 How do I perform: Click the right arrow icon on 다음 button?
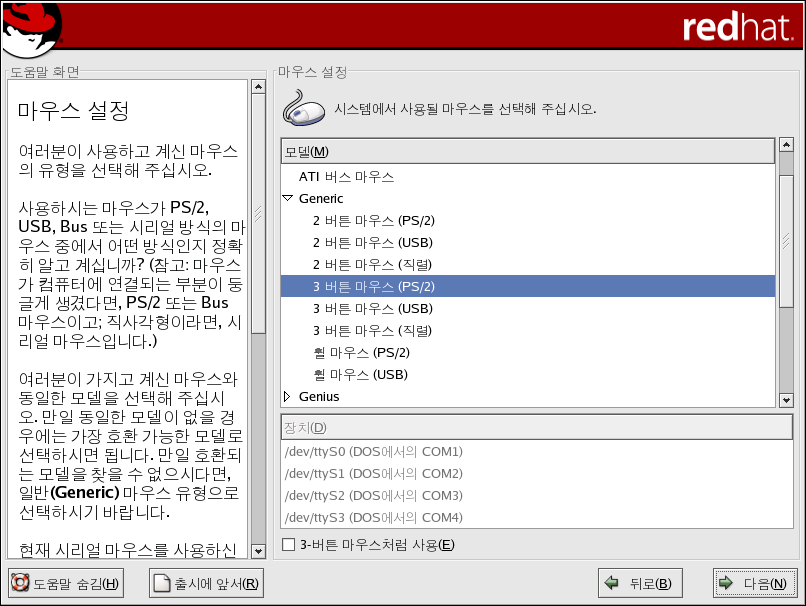[726, 584]
